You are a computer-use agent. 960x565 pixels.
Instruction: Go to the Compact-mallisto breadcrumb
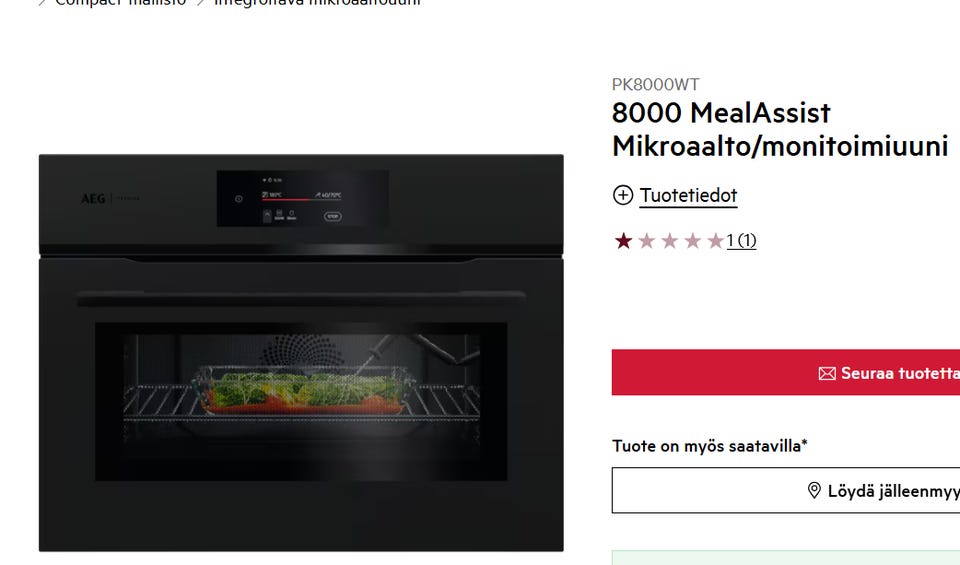(121, 2)
